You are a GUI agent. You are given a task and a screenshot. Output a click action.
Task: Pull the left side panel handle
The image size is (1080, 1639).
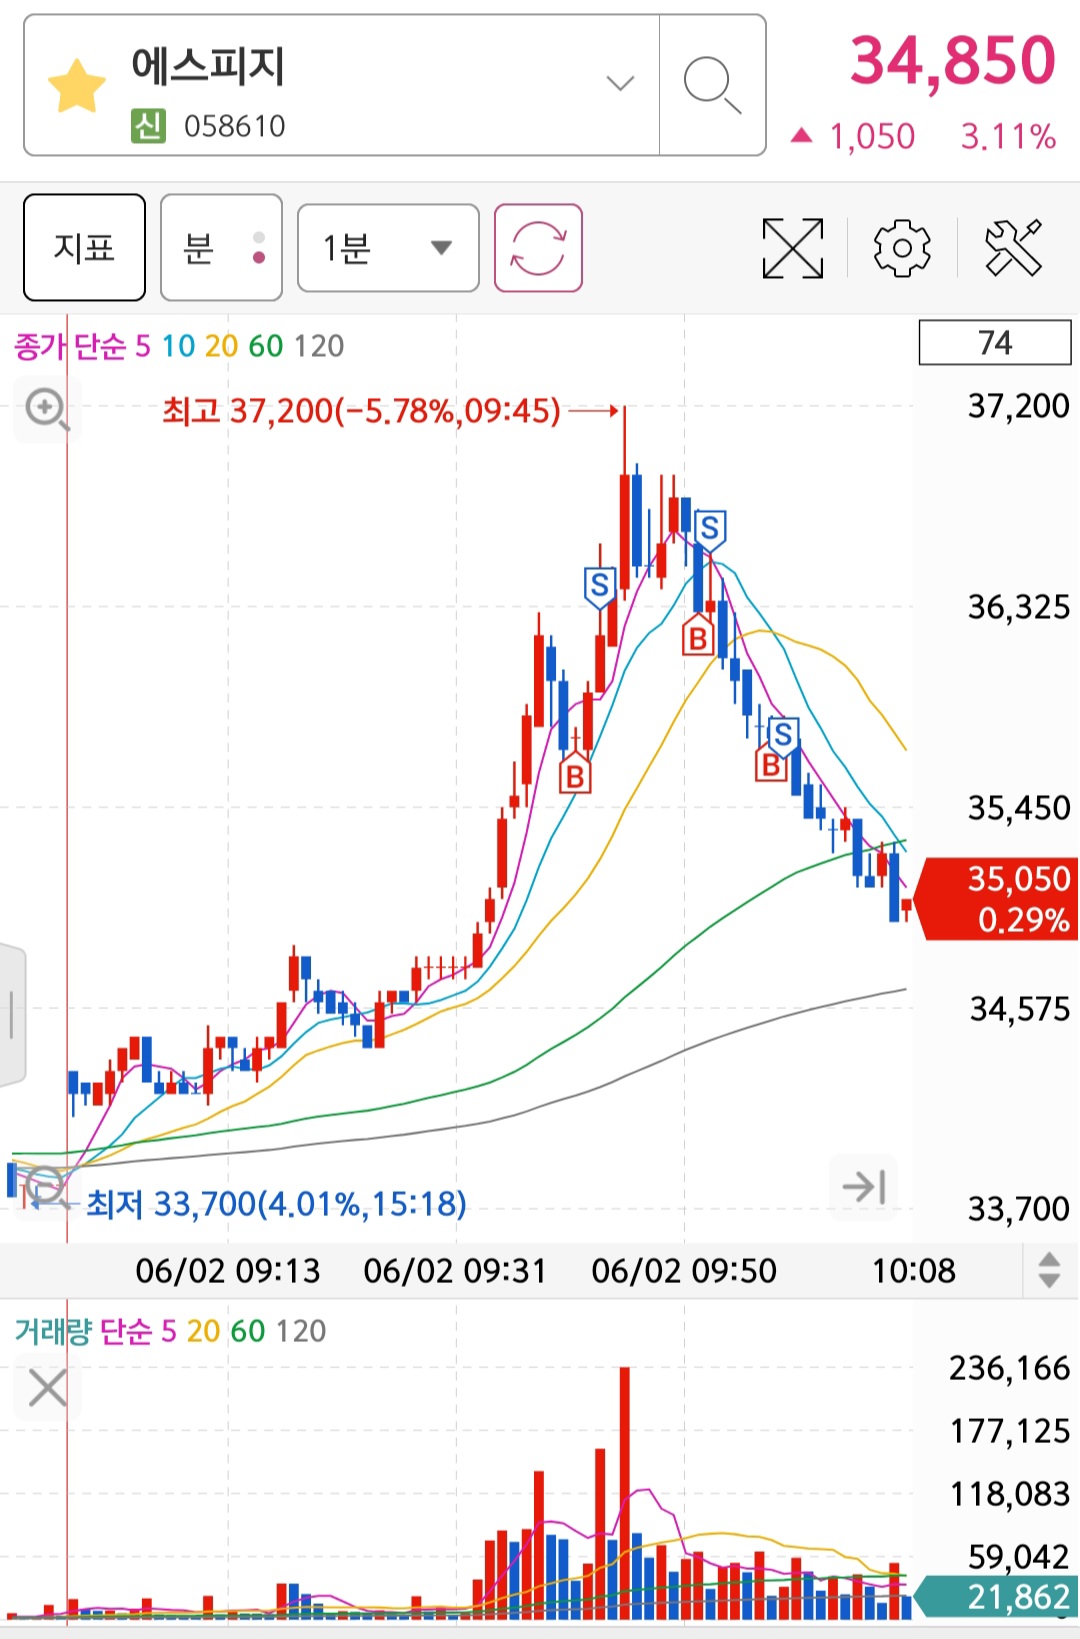pyautogui.click(x=12, y=1014)
